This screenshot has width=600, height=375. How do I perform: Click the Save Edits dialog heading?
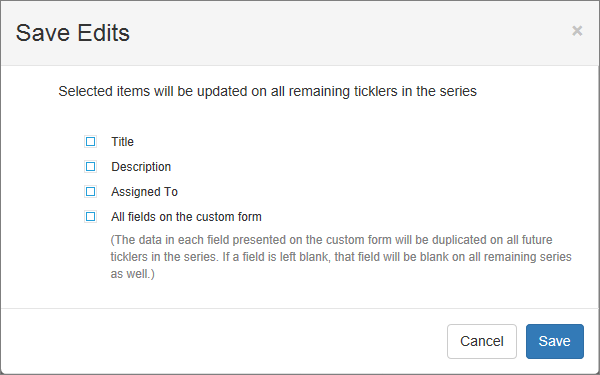click(73, 33)
